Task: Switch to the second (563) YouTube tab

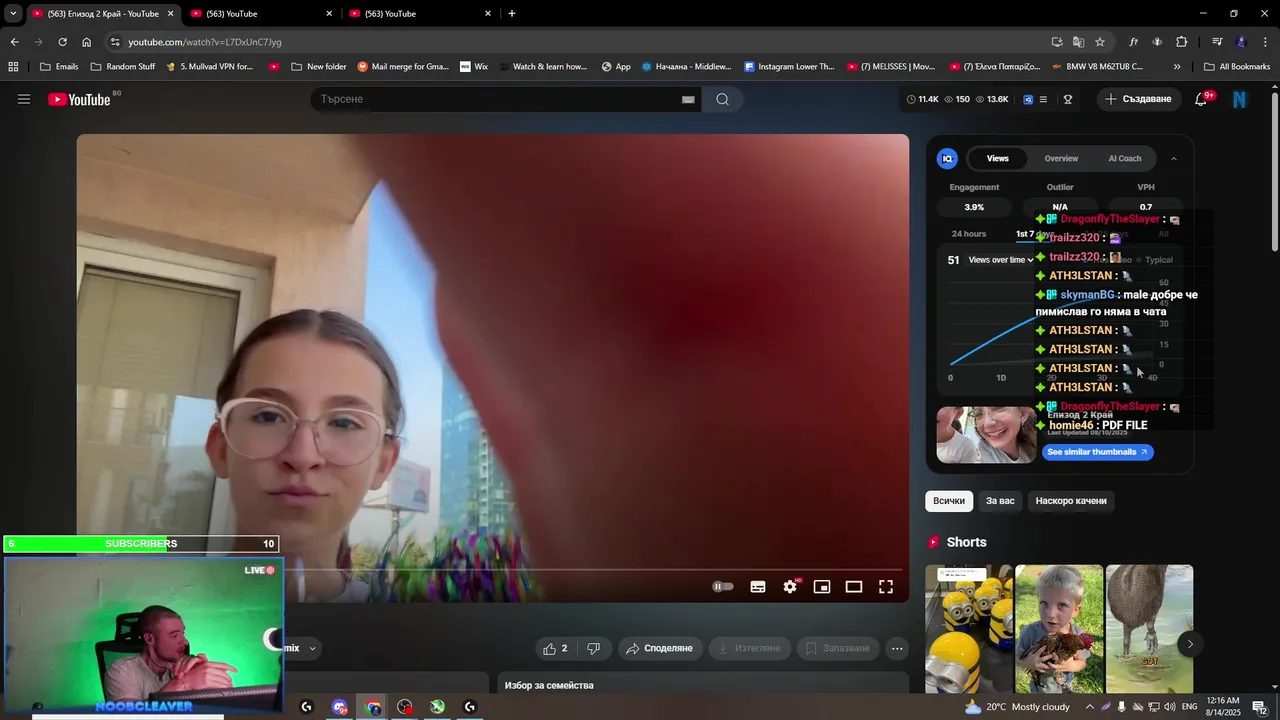Action: (x=260, y=13)
